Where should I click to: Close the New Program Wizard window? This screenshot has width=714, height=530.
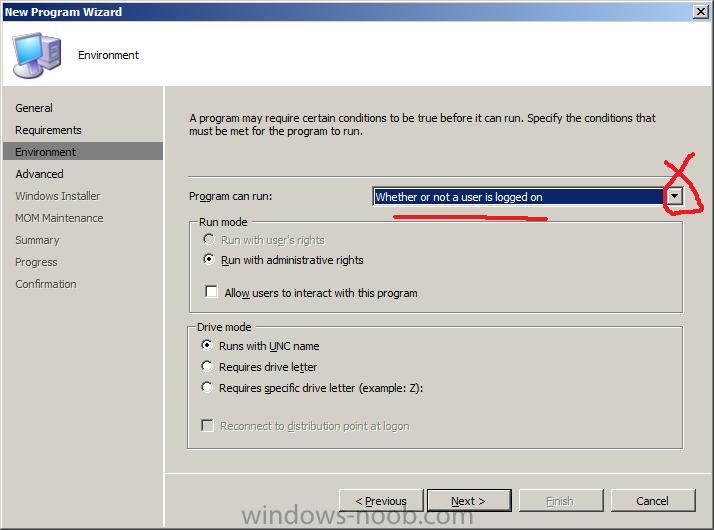click(700, 12)
